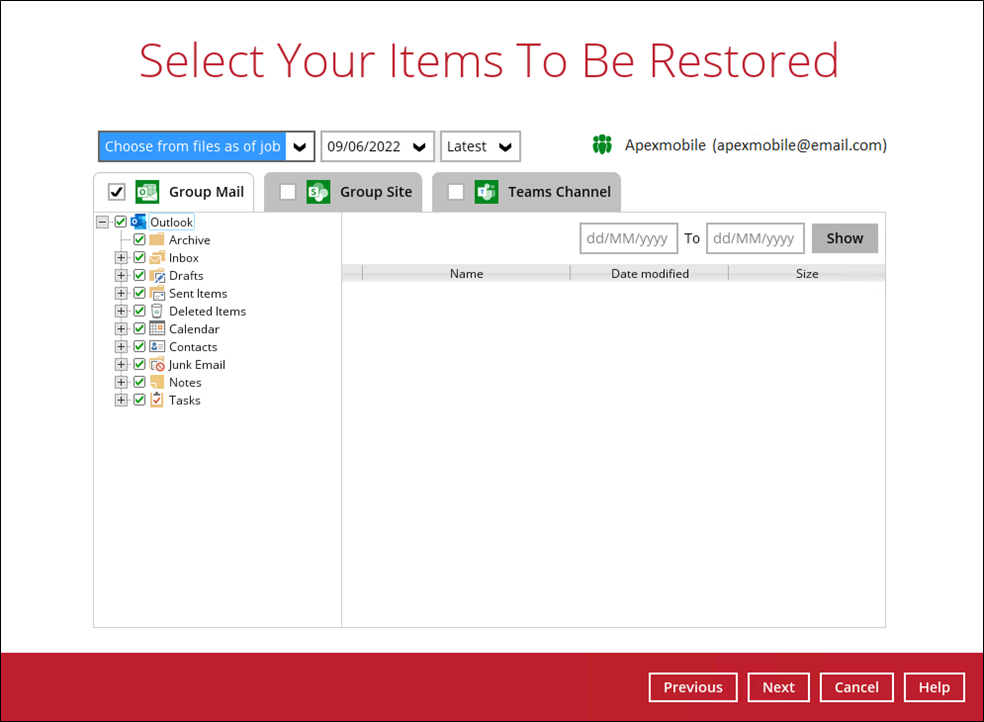Uncheck the Inbox folder checkbox
The width and height of the screenshot is (984, 722).
point(140,258)
